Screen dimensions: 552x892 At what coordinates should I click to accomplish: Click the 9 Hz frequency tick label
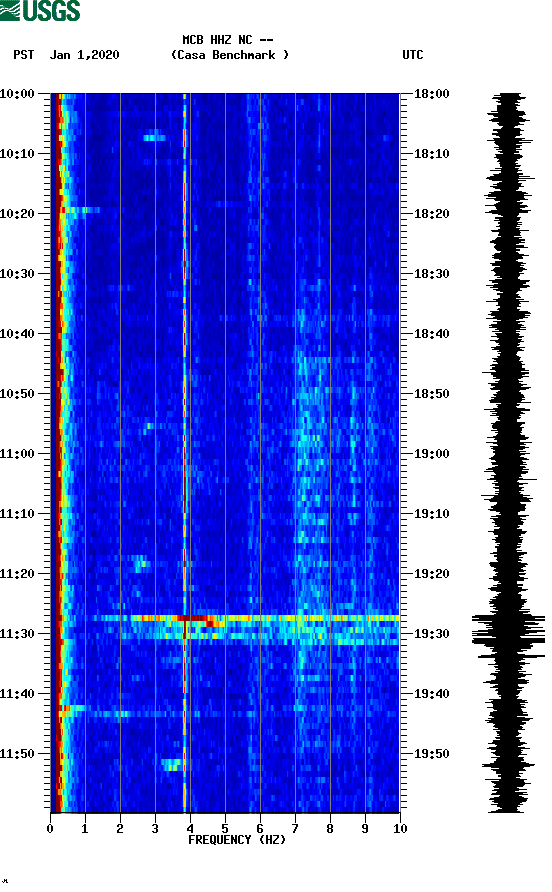[365, 829]
